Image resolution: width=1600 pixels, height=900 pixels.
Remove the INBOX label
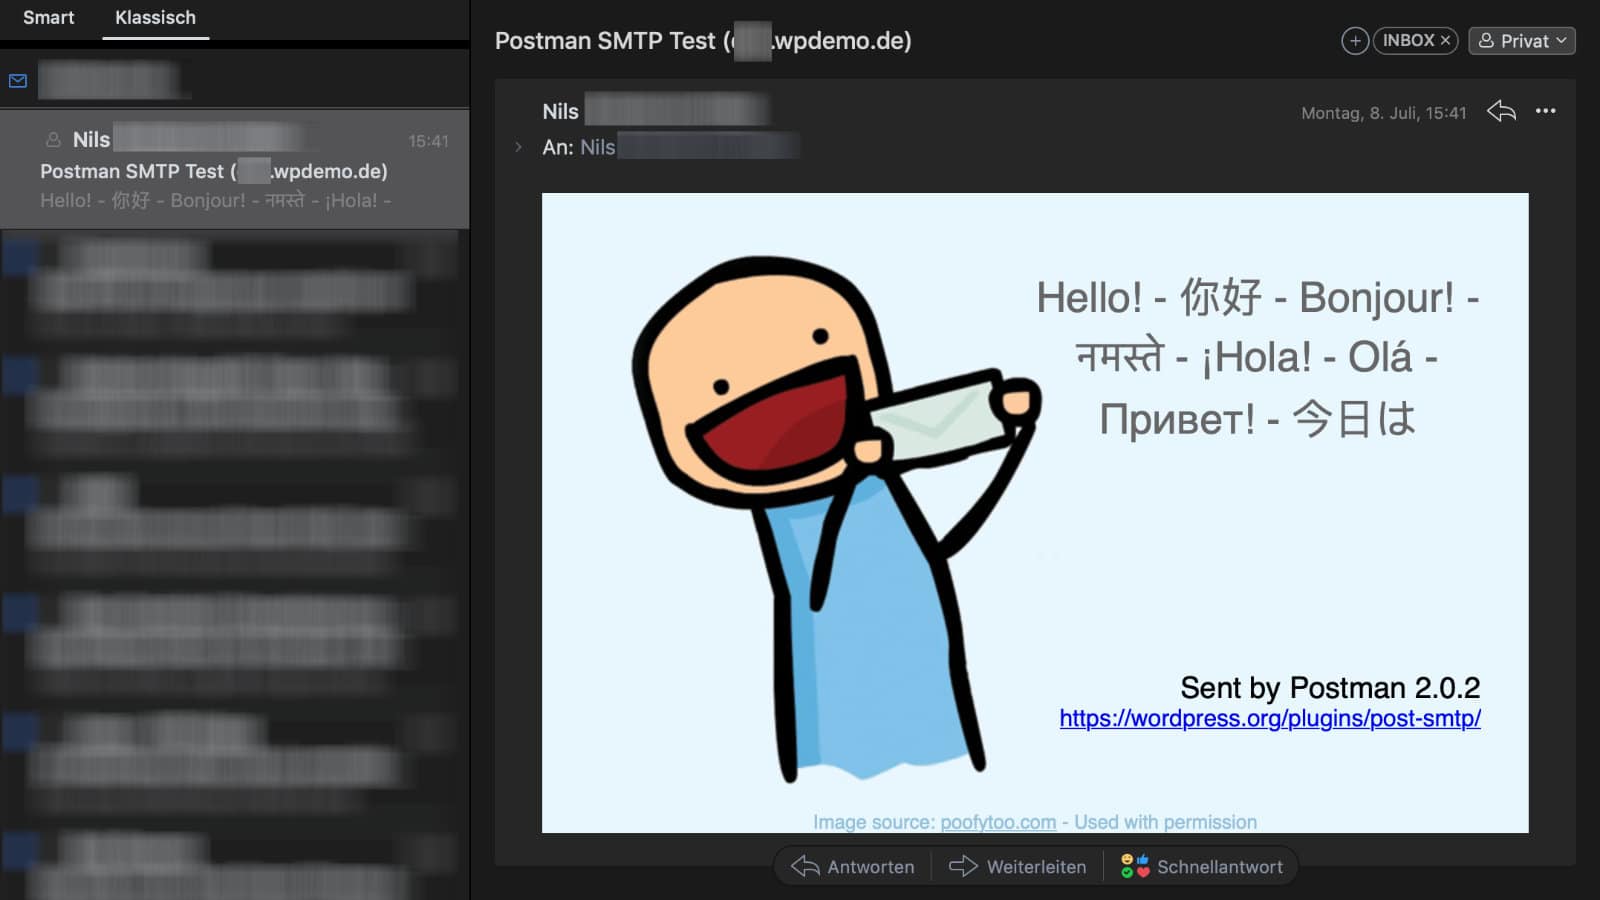click(x=1445, y=41)
